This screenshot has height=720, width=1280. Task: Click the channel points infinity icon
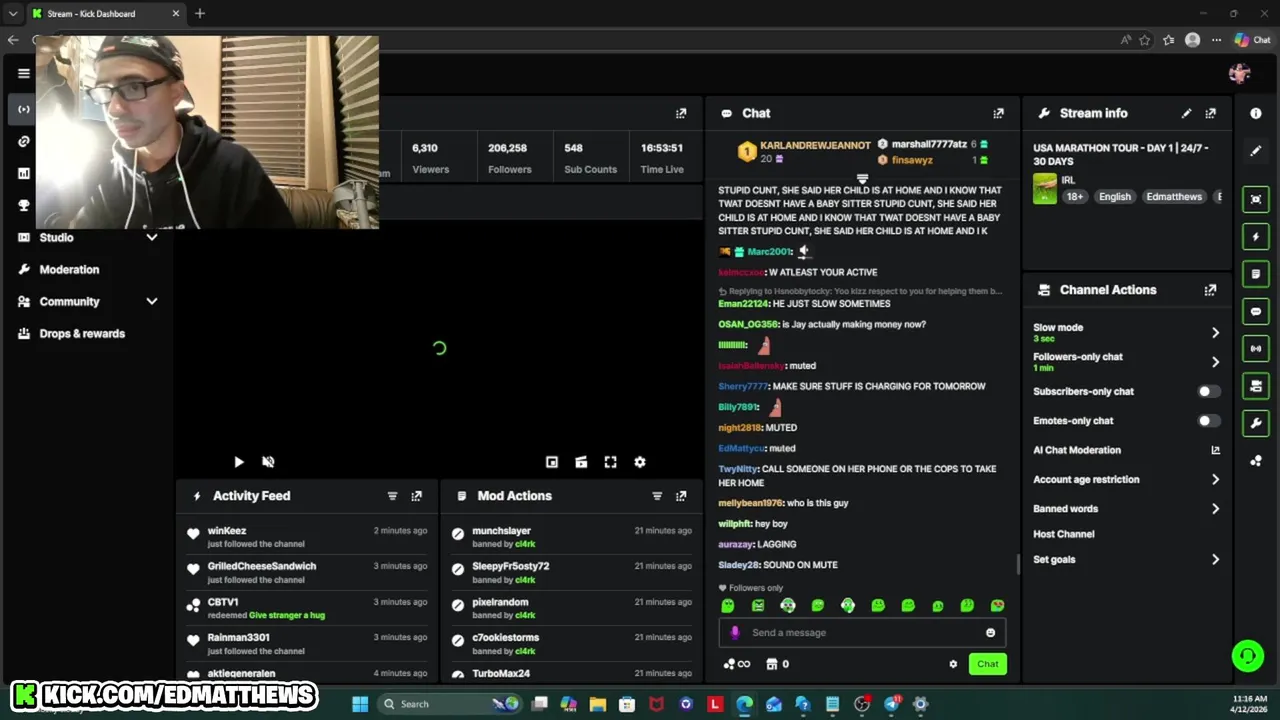click(x=736, y=664)
